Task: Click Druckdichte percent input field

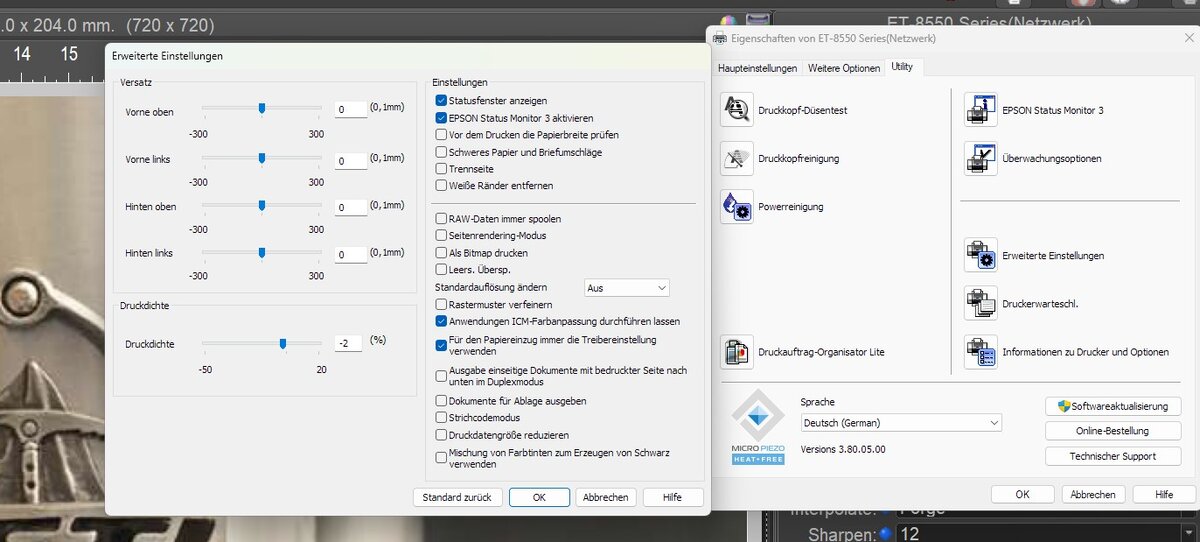Action: tap(350, 343)
